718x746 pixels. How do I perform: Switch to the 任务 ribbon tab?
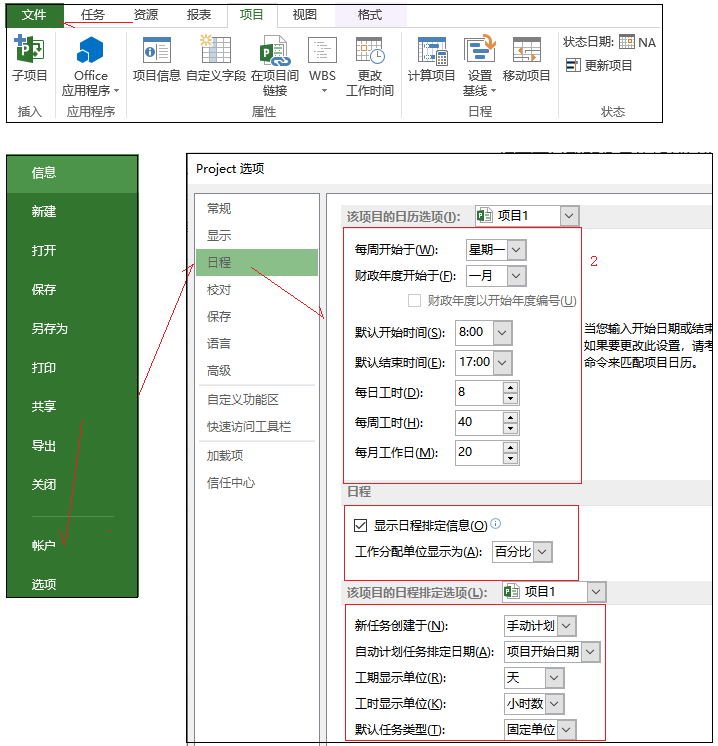click(x=92, y=15)
